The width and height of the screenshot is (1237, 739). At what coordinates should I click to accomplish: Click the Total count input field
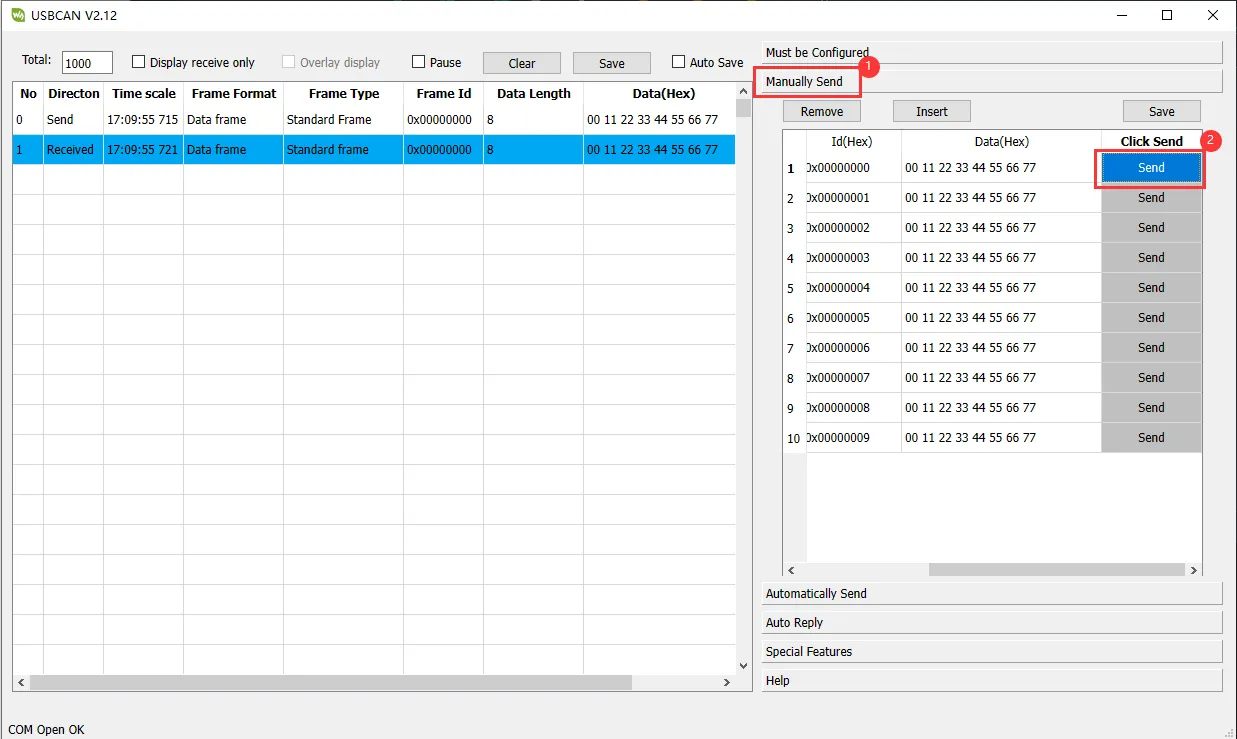pyautogui.click(x=87, y=63)
